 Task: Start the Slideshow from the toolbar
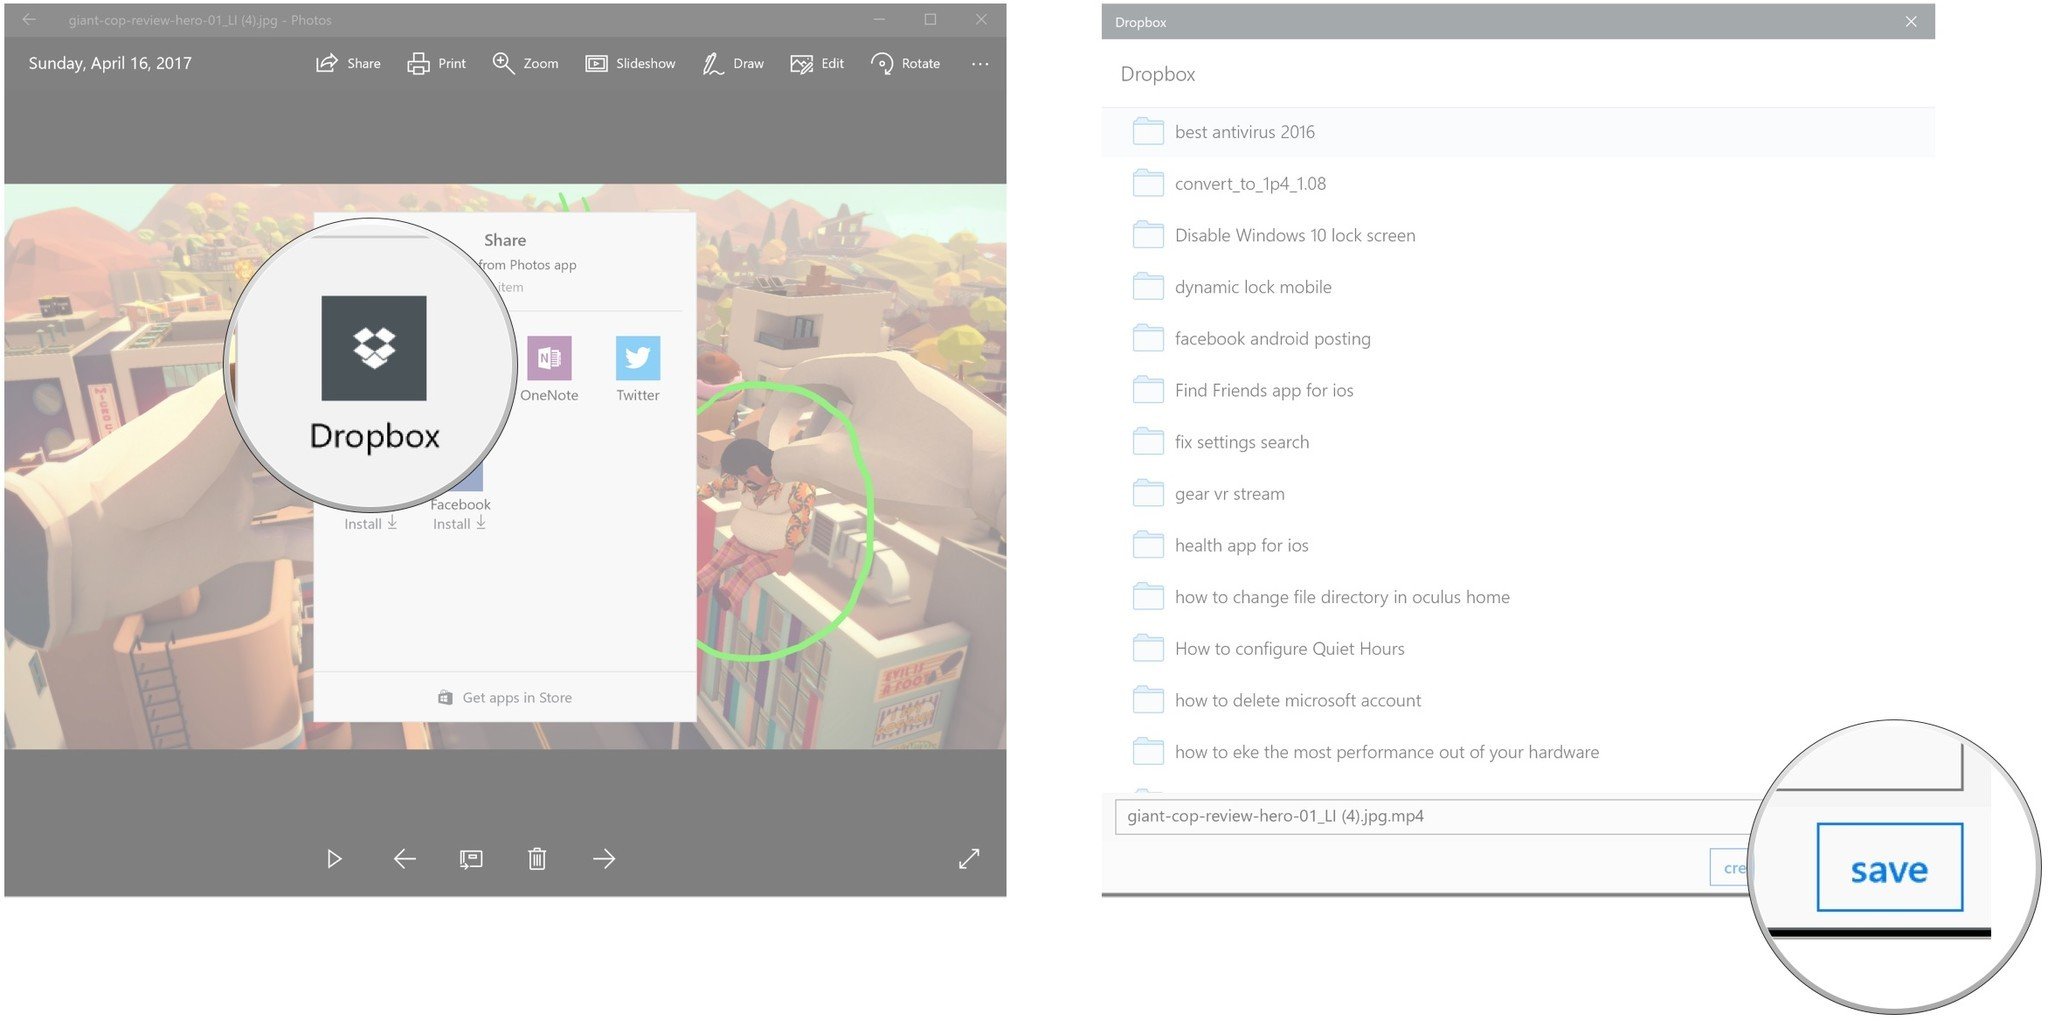[x=630, y=63]
